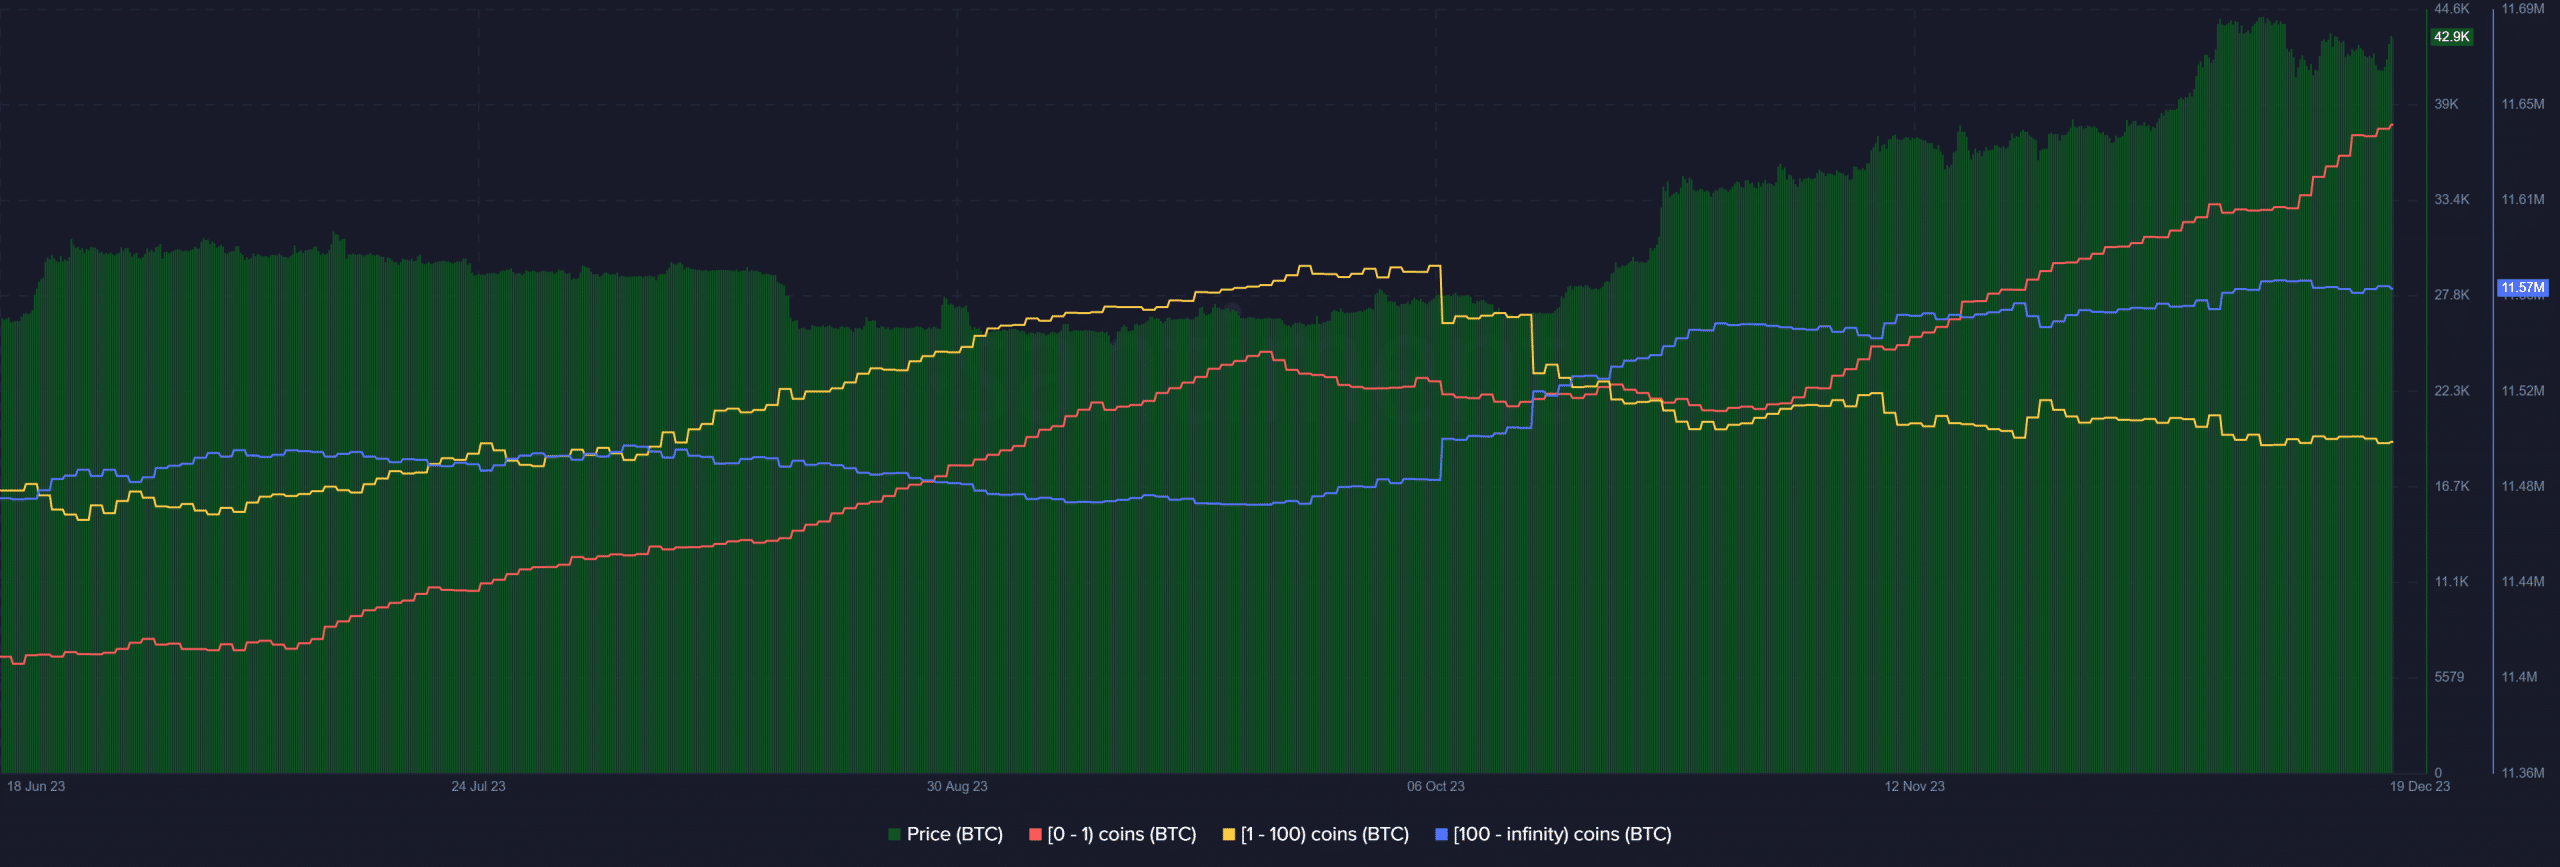Screen dimensions: 2560x867
Task: Click the 06 Oct 23 date label
Action: click(1436, 786)
